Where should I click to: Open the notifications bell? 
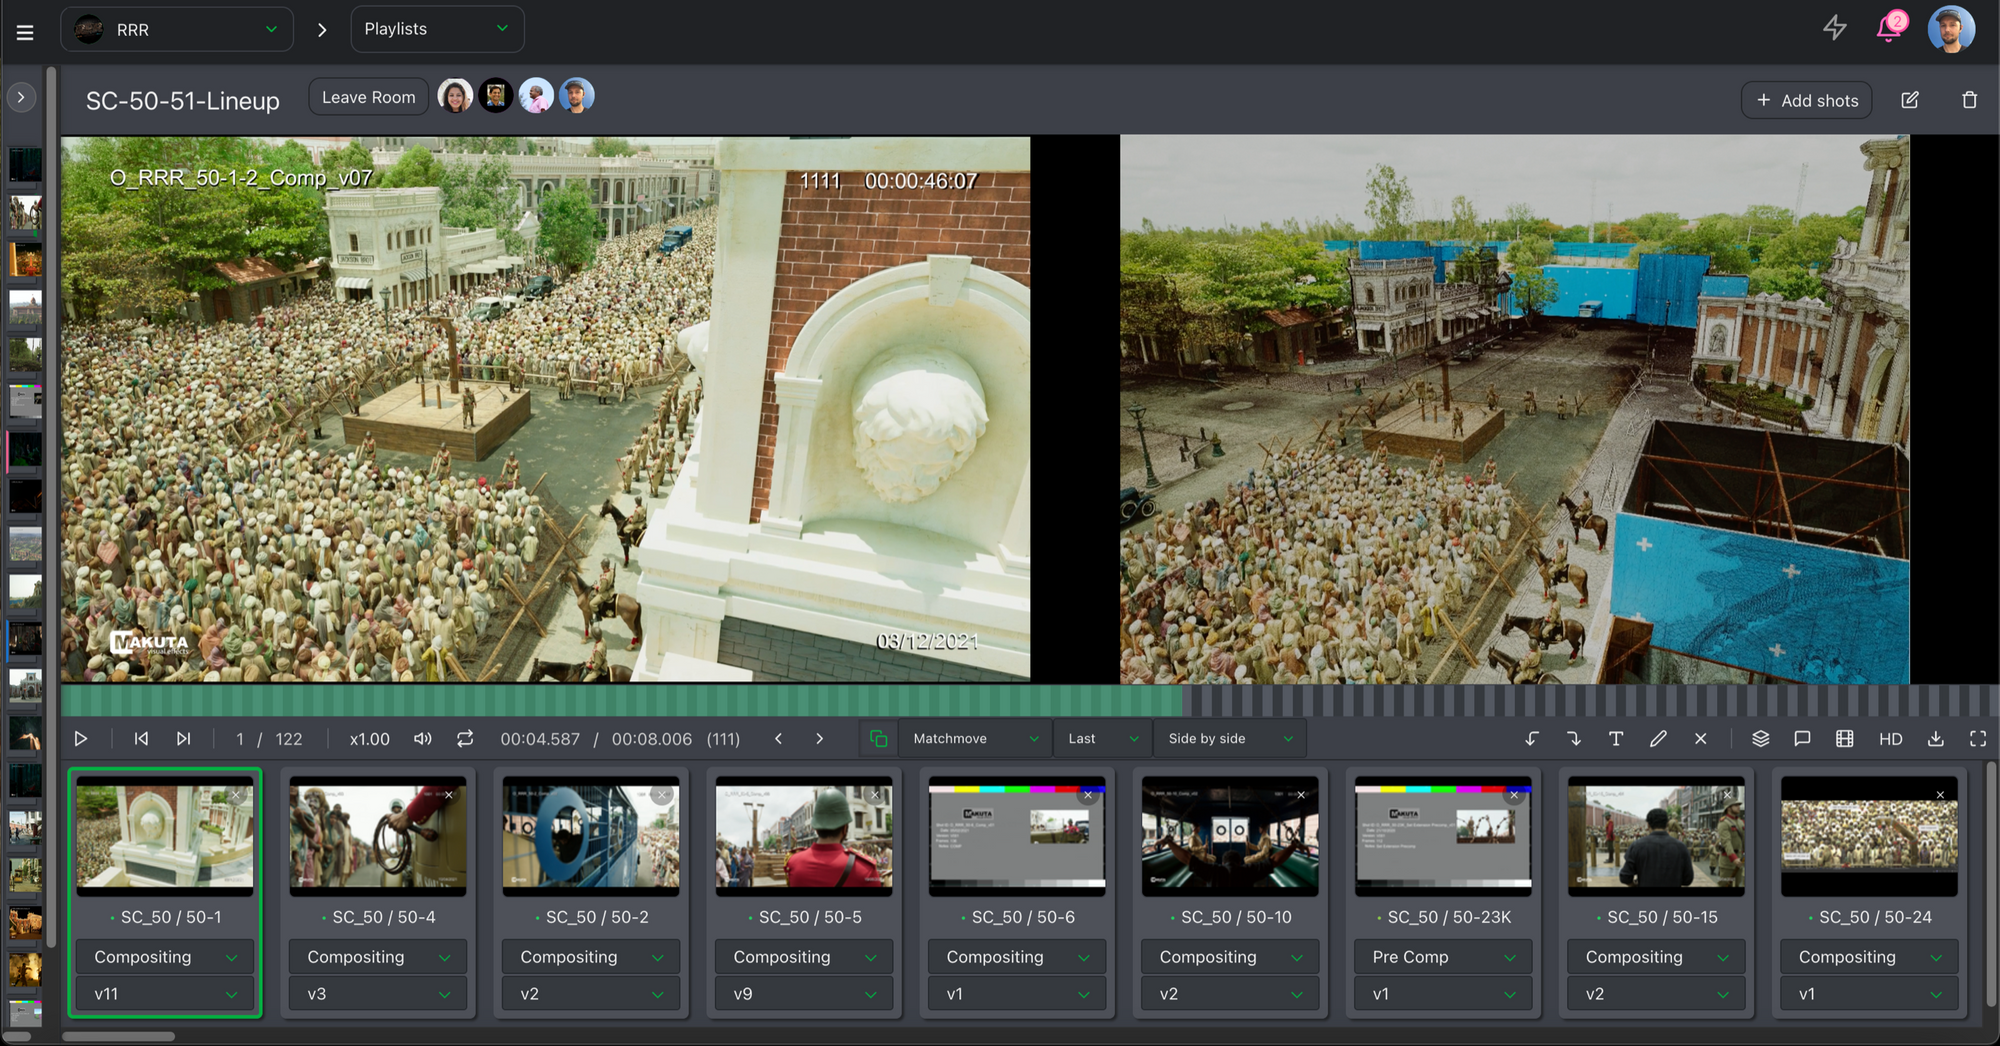(x=1888, y=28)
